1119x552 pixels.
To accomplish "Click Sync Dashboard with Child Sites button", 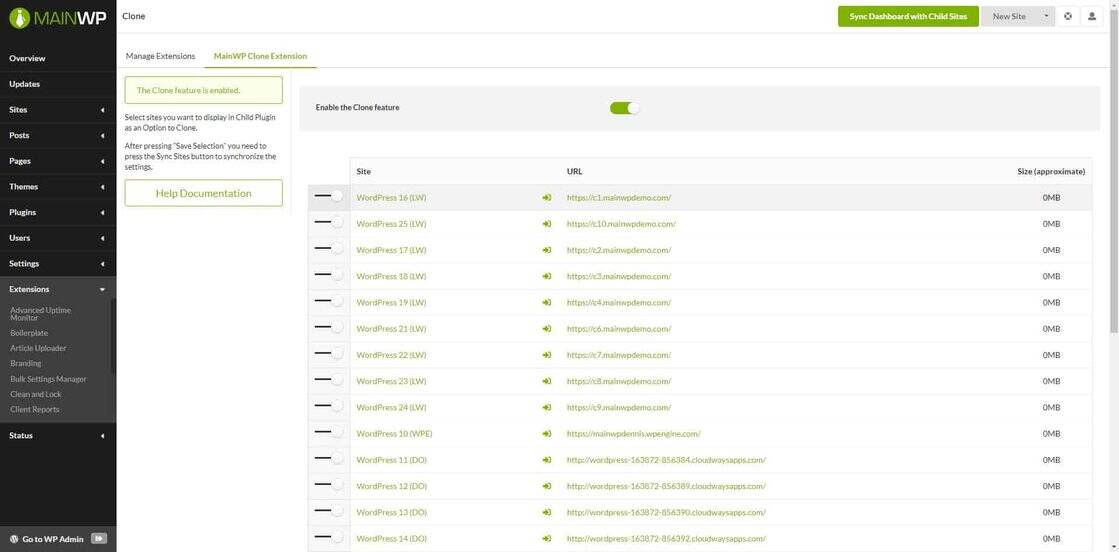I will pyautogui.click(x=908, y=16).
